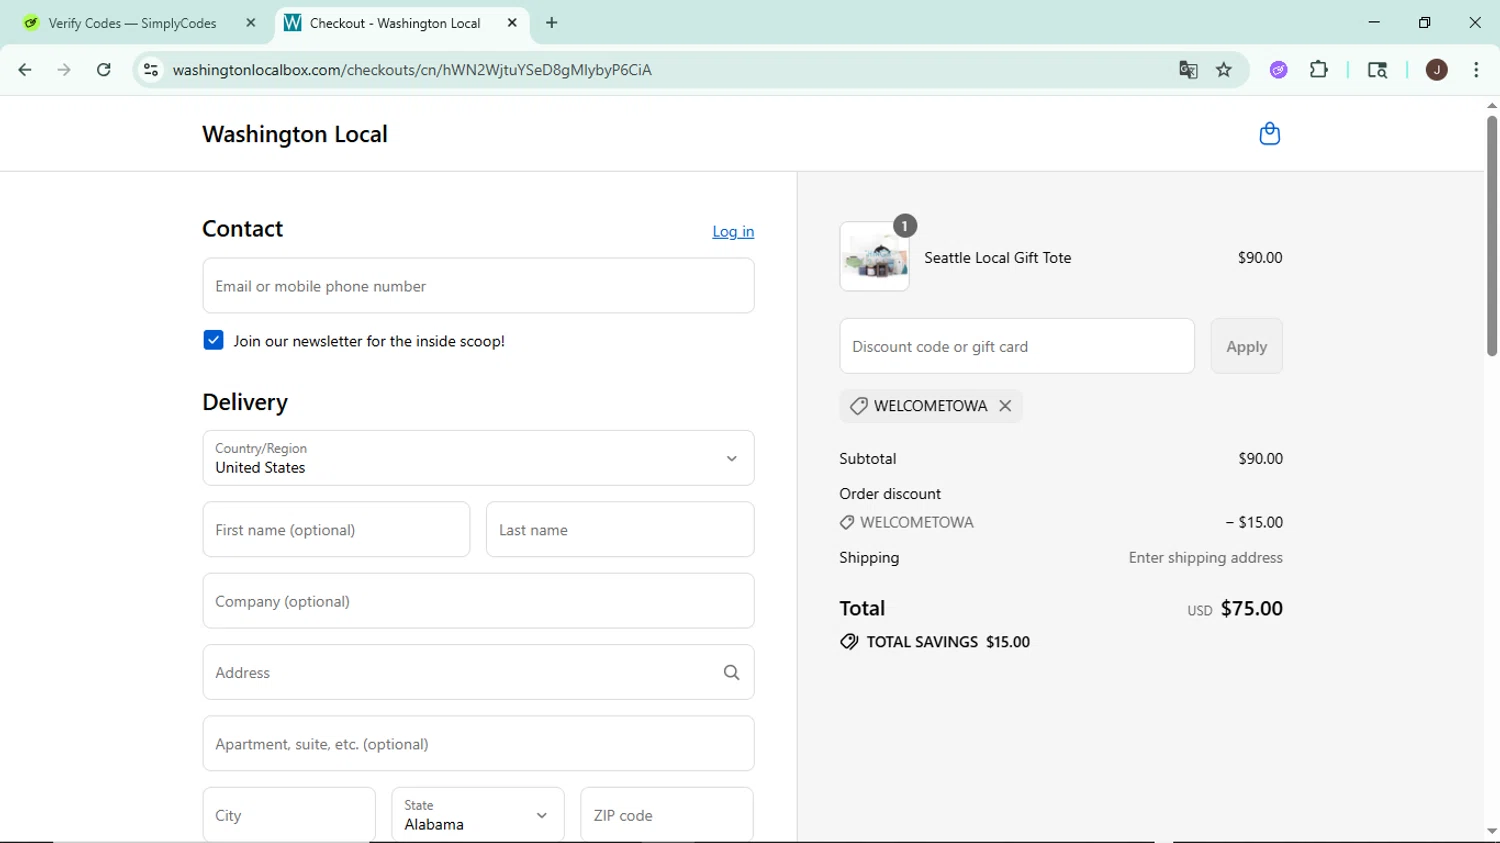Viewport: 1500px width, 843px height.
Task: Open a new browser tab
Action: coord(552,23)
